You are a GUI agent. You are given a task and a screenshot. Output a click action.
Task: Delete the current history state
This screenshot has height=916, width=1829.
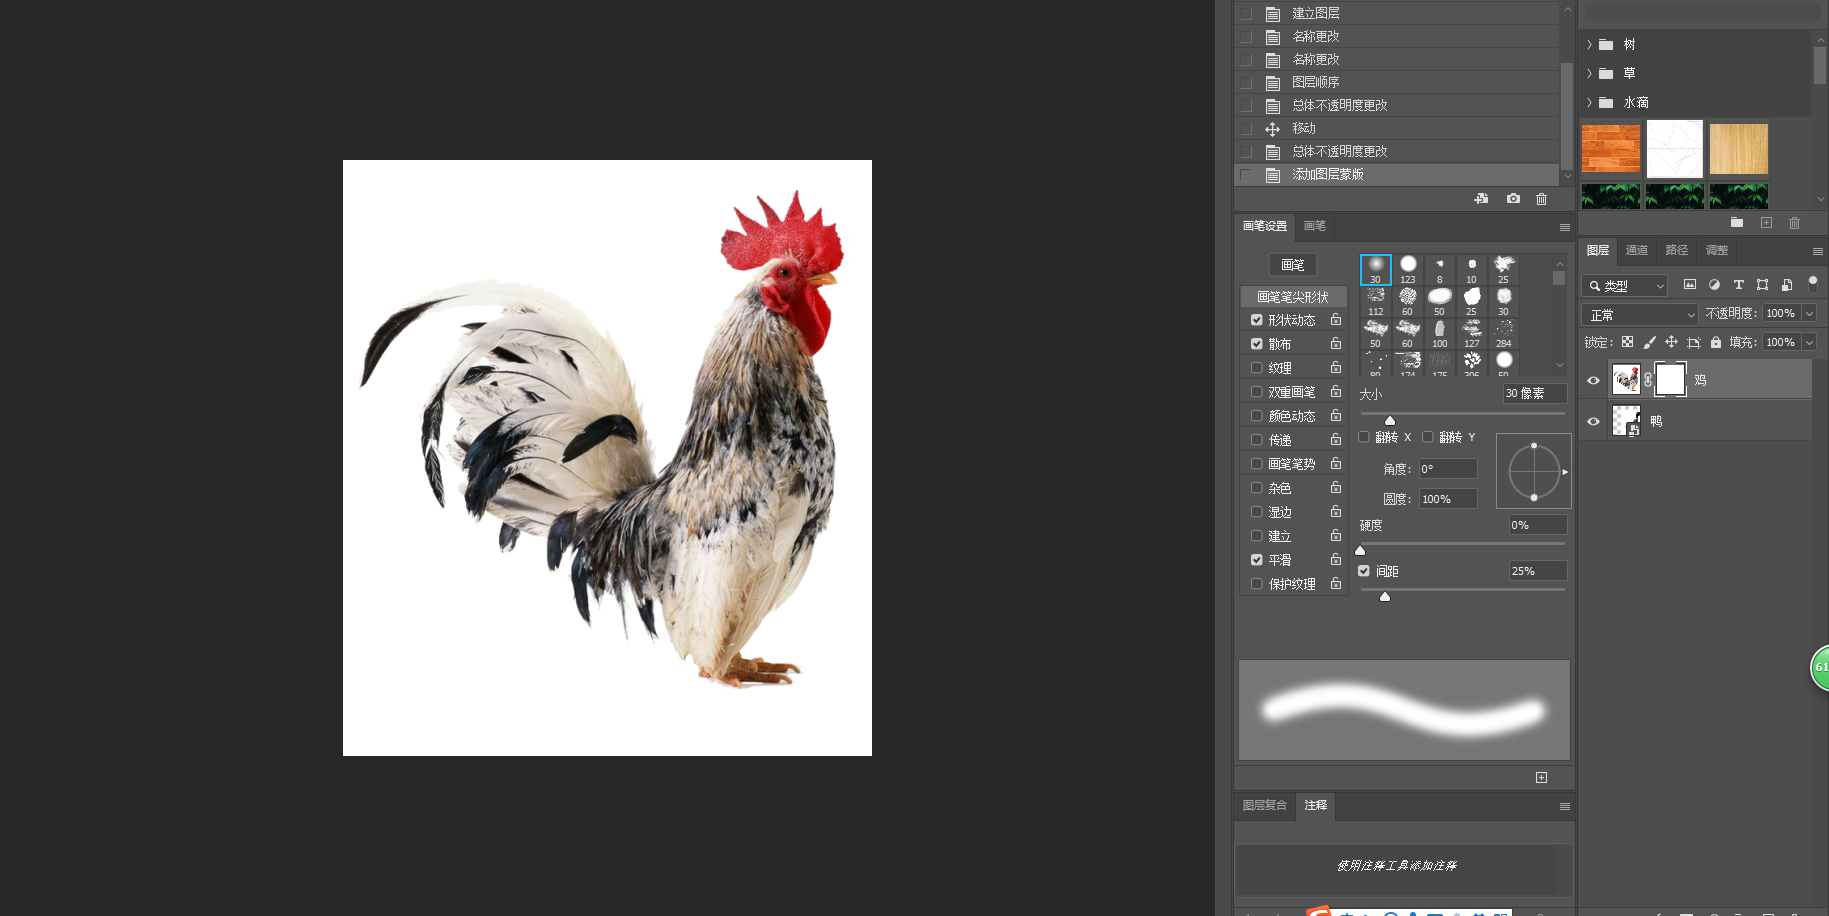(1542, 199)
